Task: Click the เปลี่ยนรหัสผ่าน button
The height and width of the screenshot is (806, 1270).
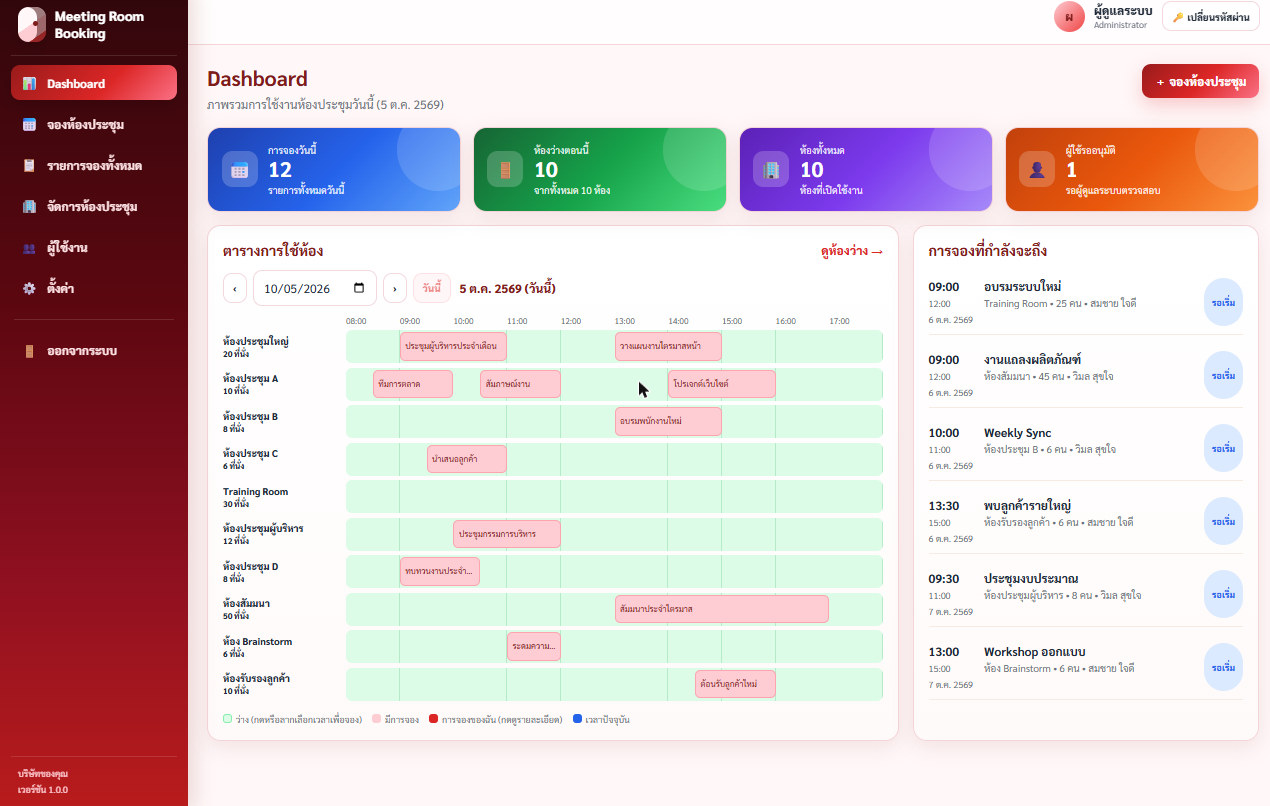Action: (x=1210, y=17)
